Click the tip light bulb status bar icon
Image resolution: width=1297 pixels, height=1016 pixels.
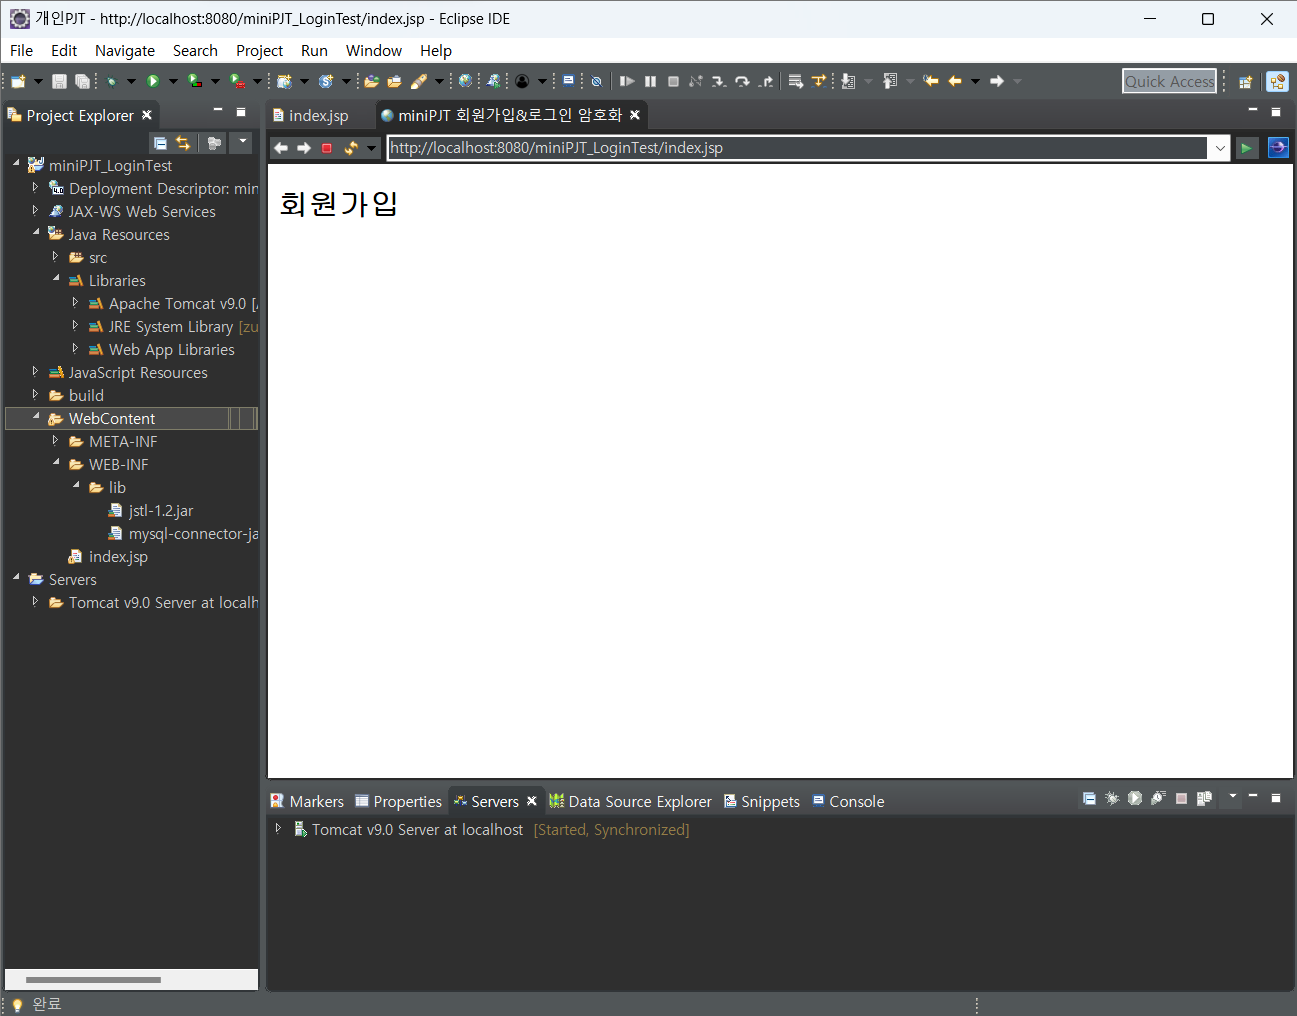click(17, 1005)
